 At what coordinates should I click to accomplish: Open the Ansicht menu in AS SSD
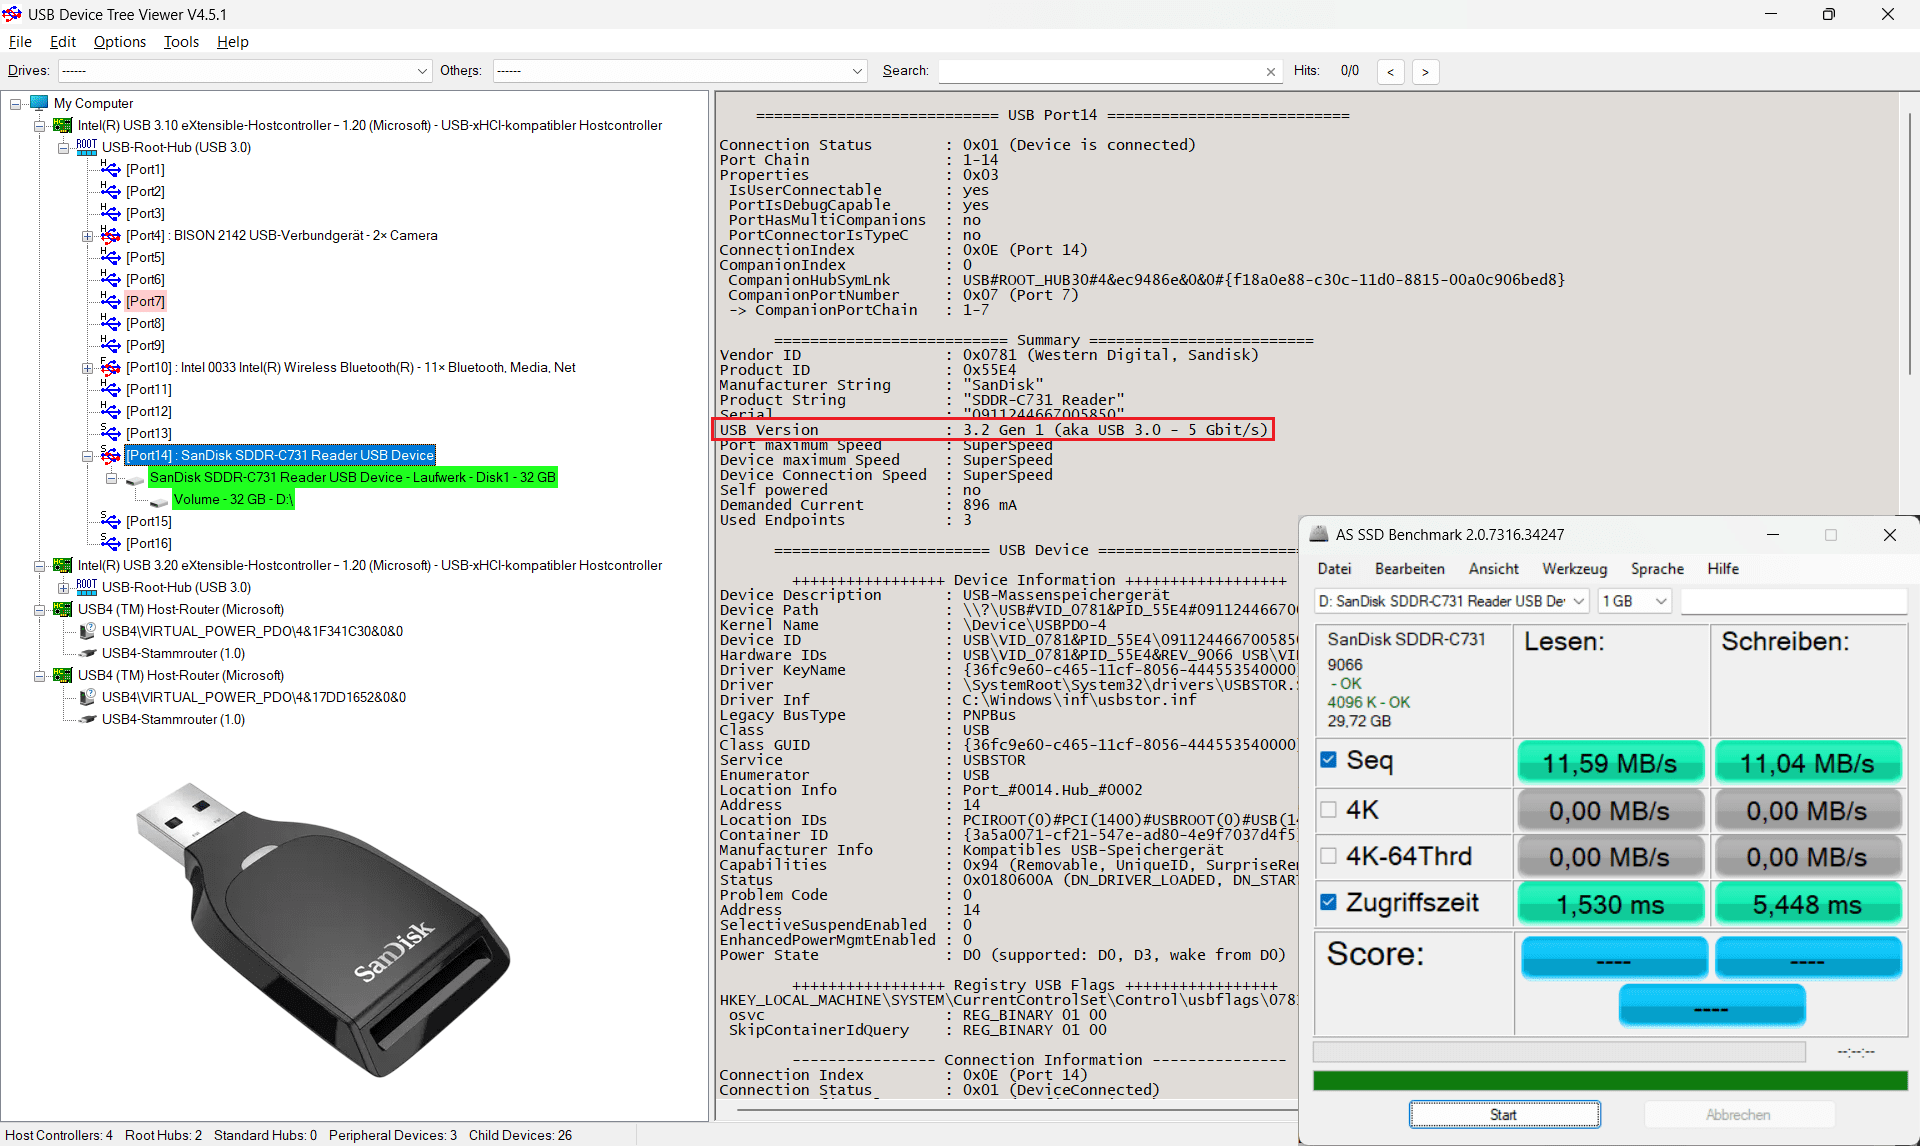click(1493, 569)
